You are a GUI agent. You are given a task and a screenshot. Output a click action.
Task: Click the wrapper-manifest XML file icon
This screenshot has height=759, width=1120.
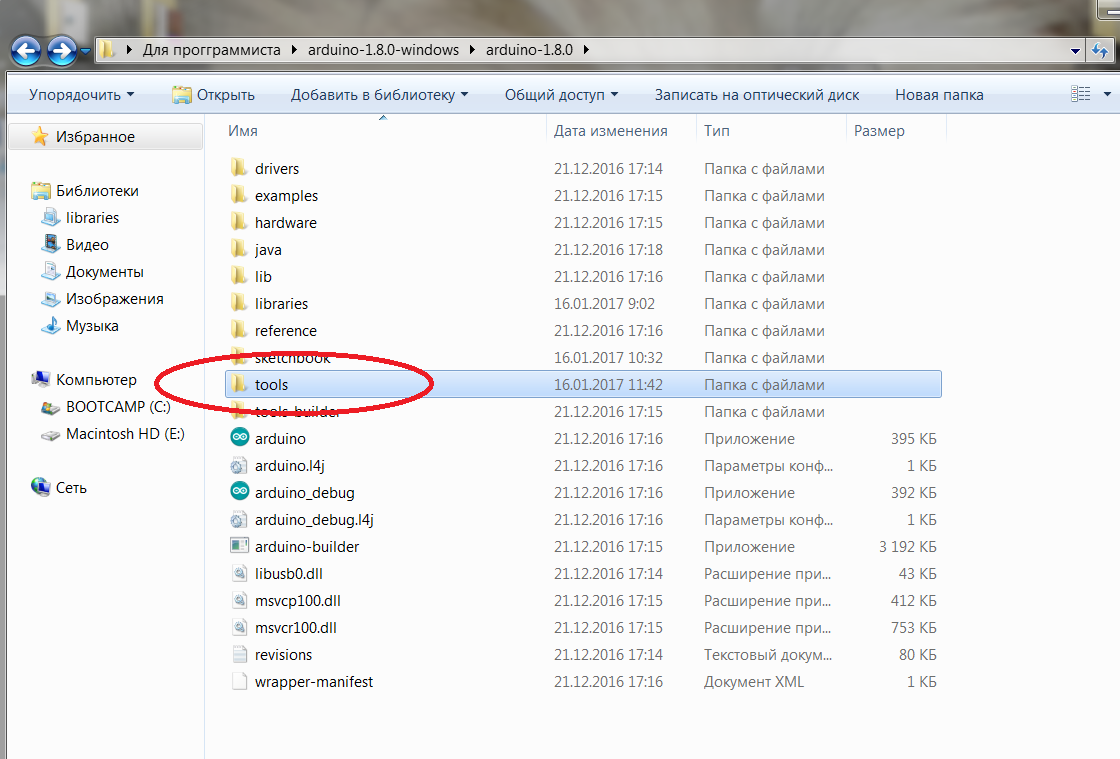point(239,681)
